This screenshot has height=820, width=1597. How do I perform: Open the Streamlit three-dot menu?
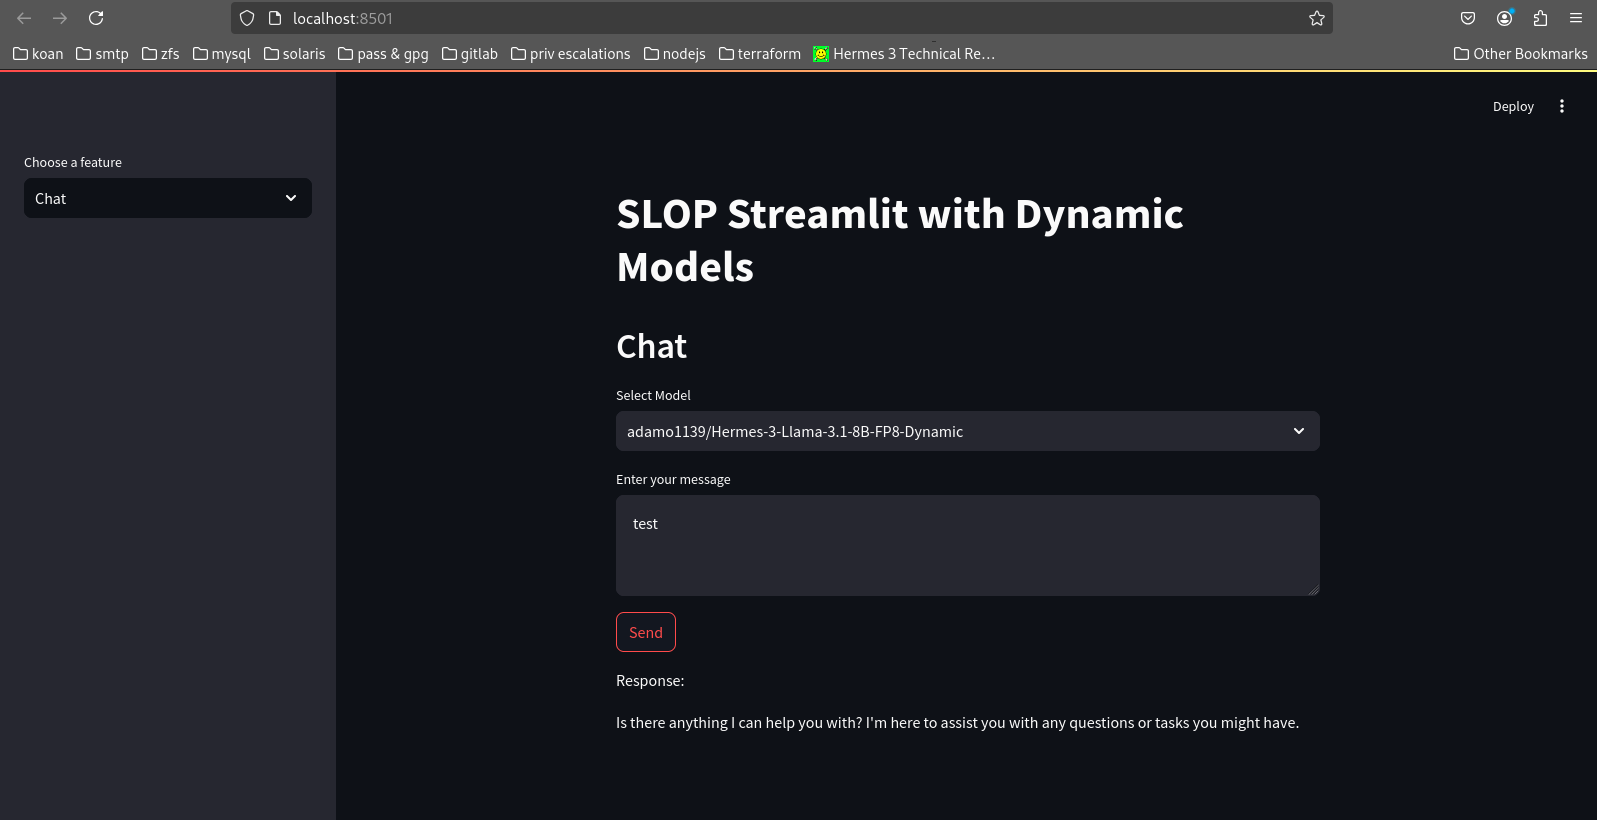(x=1561, y=106)
